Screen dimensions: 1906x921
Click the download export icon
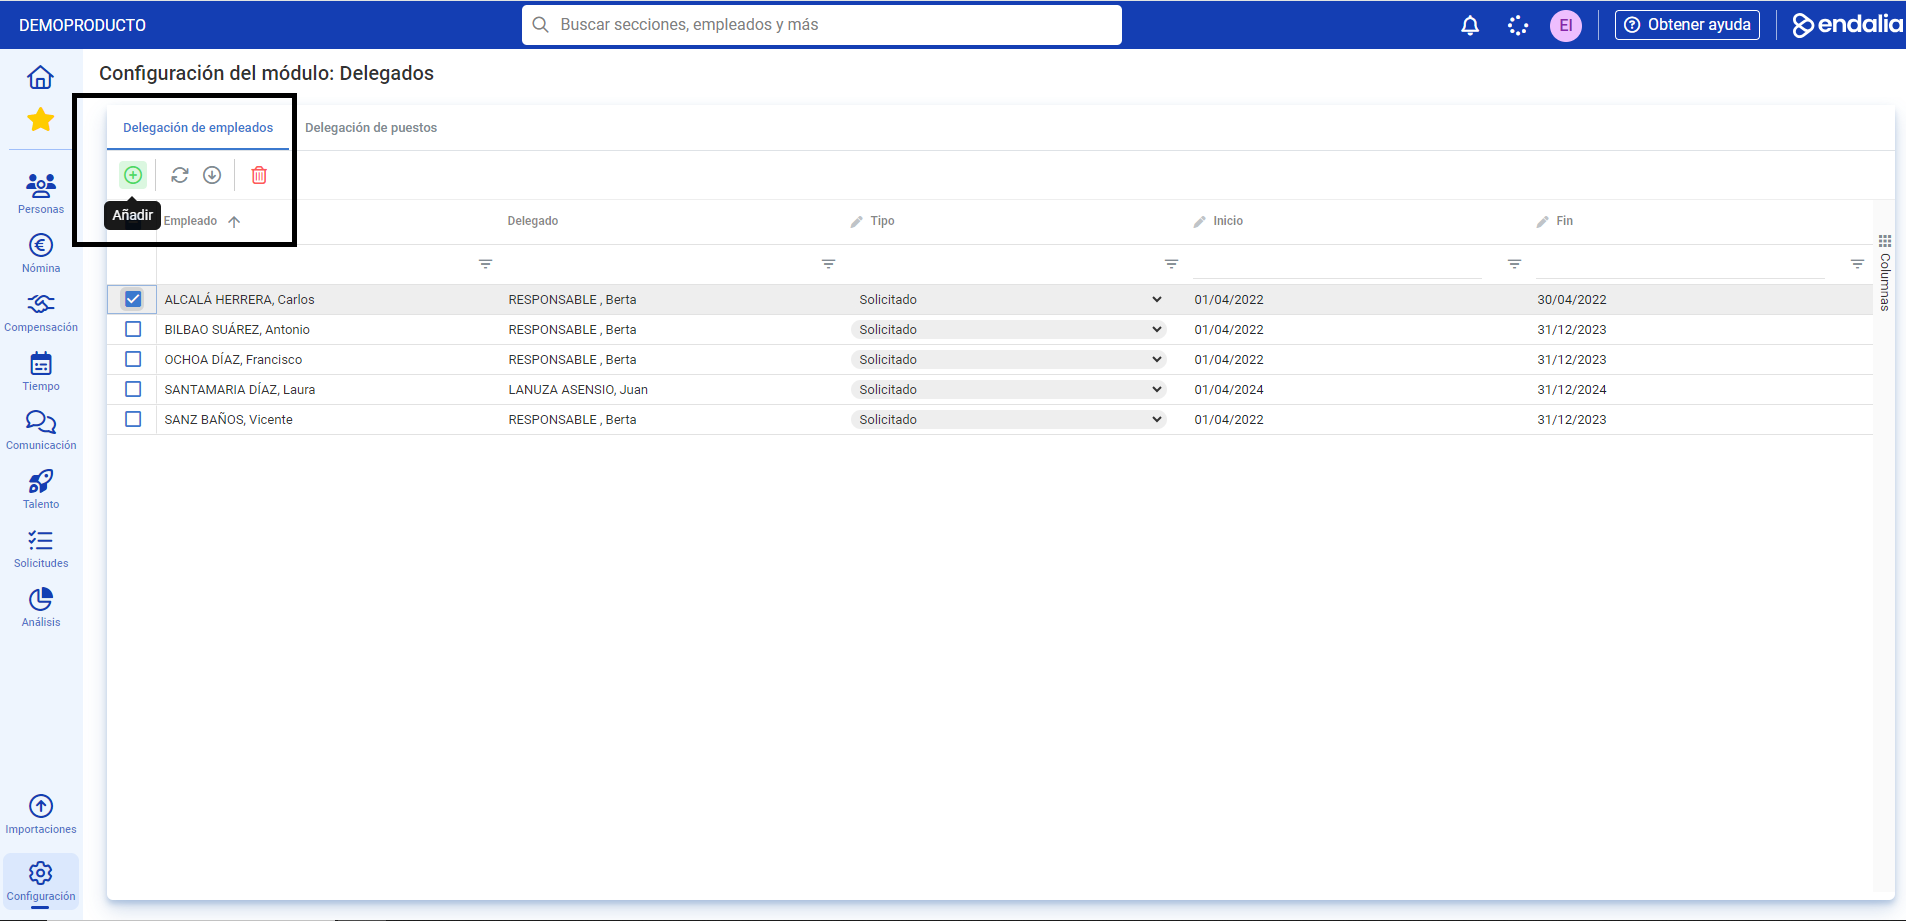click(212, 175)
